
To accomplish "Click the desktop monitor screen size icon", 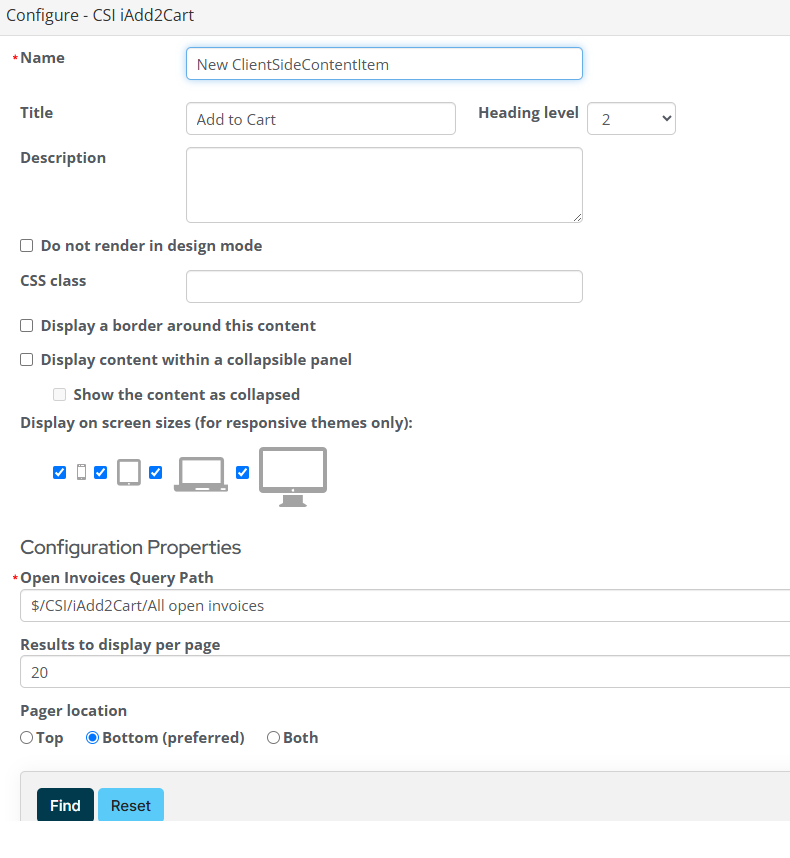I will click(293, 476).
